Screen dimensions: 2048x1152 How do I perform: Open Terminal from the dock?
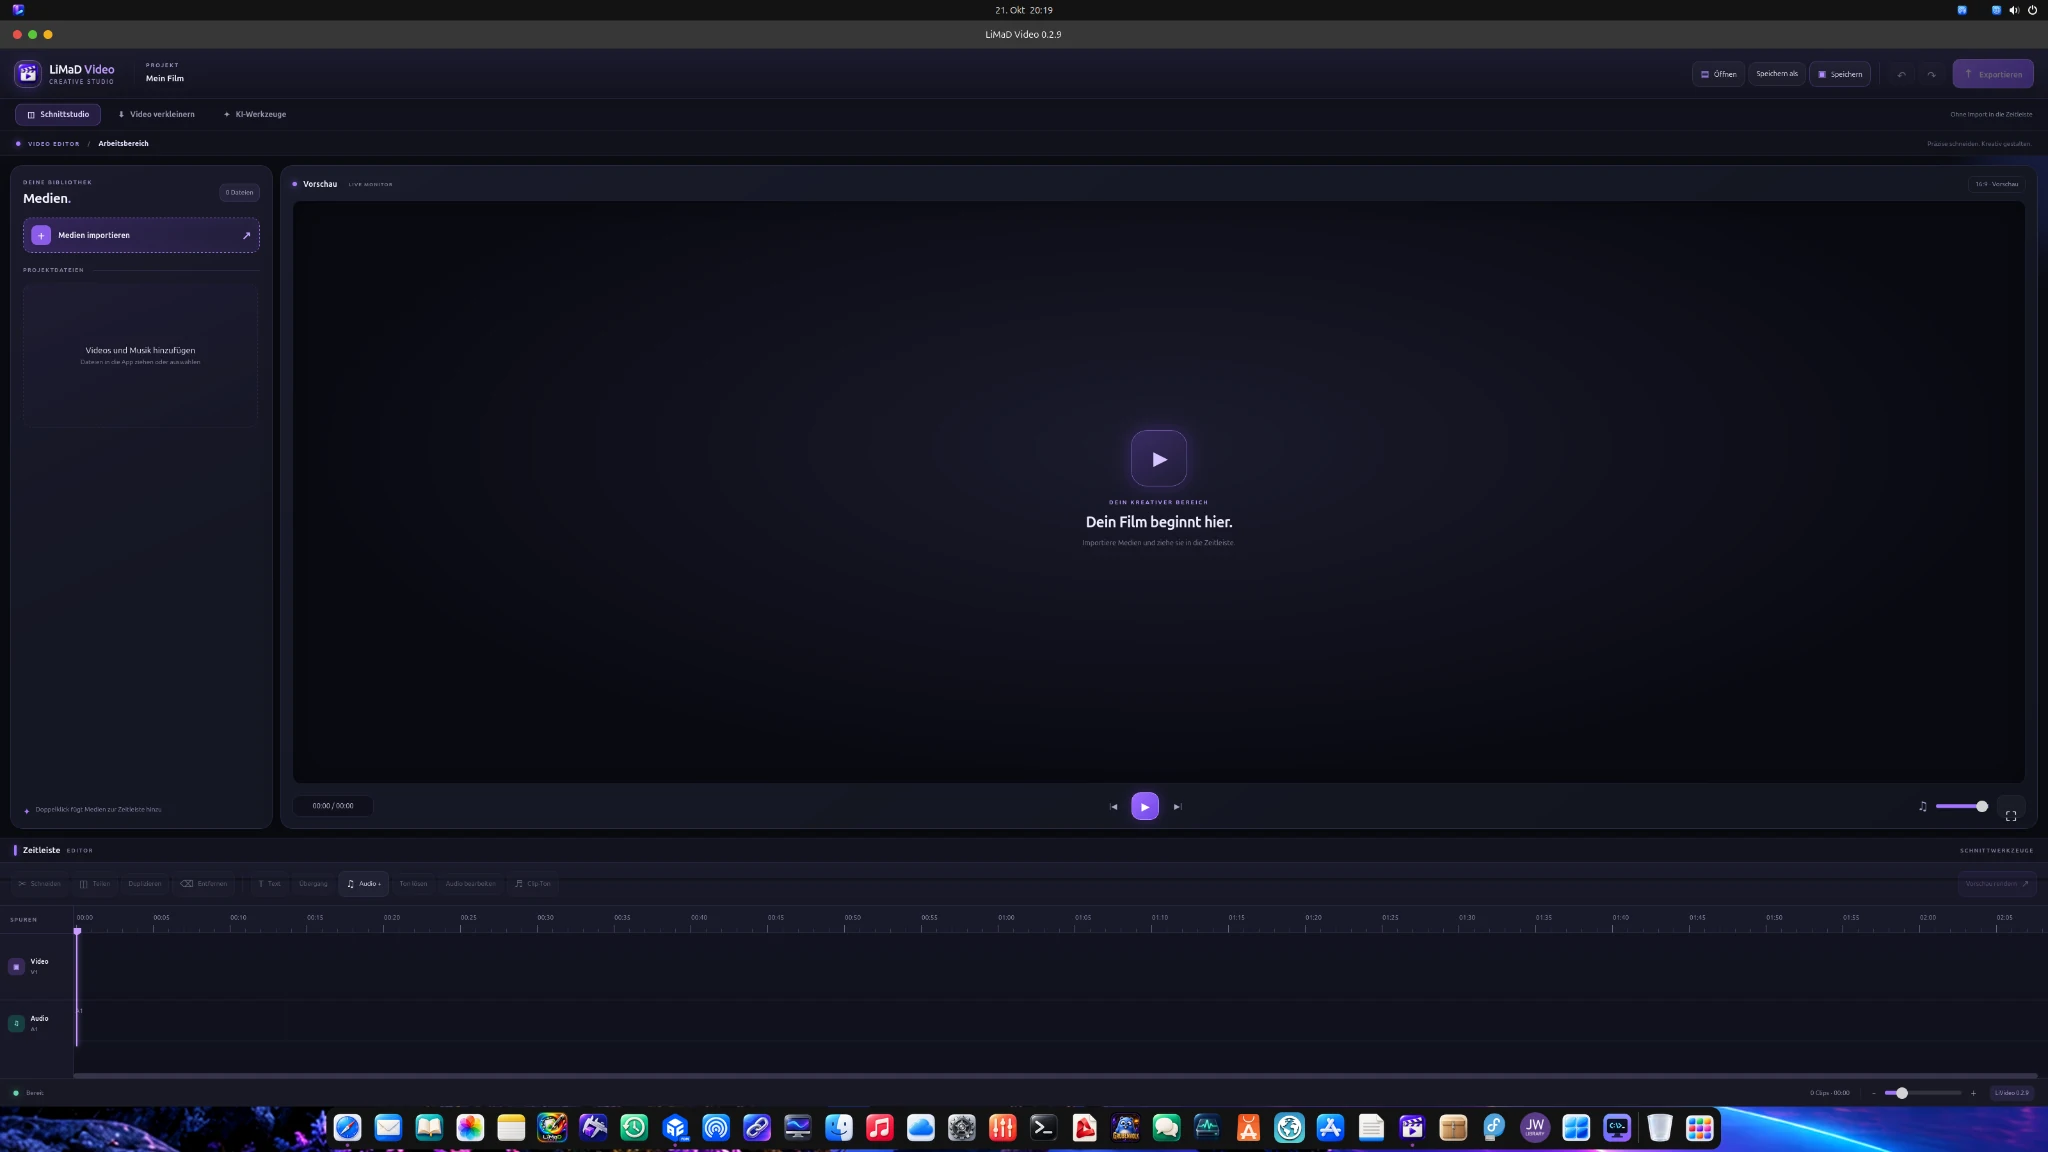click(x=1043, y=1128)
